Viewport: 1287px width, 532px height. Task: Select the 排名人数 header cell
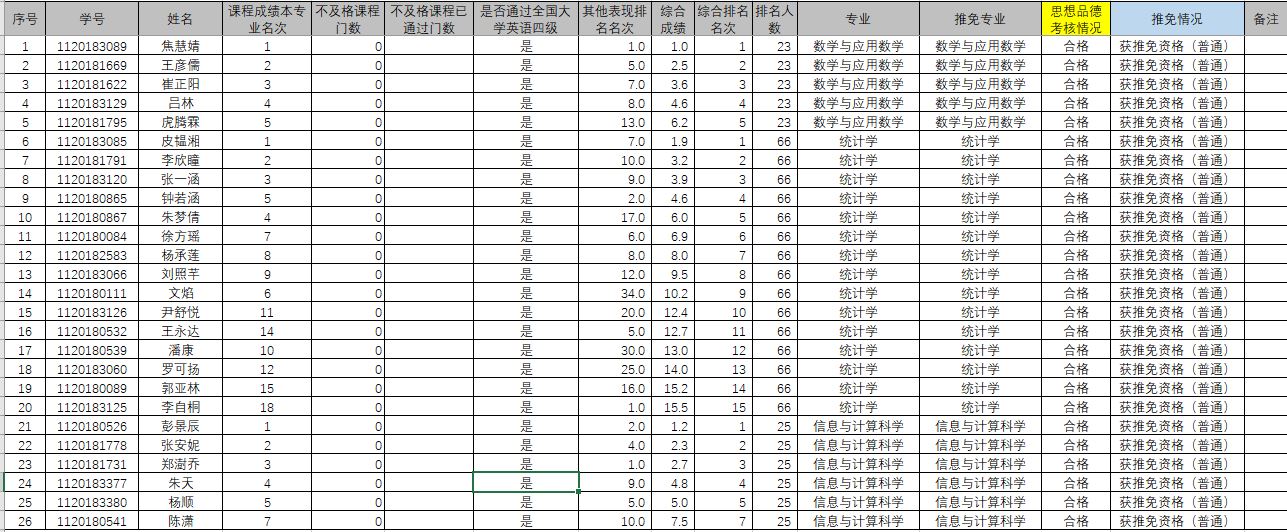pyautogui.click(x=775, y=19)
